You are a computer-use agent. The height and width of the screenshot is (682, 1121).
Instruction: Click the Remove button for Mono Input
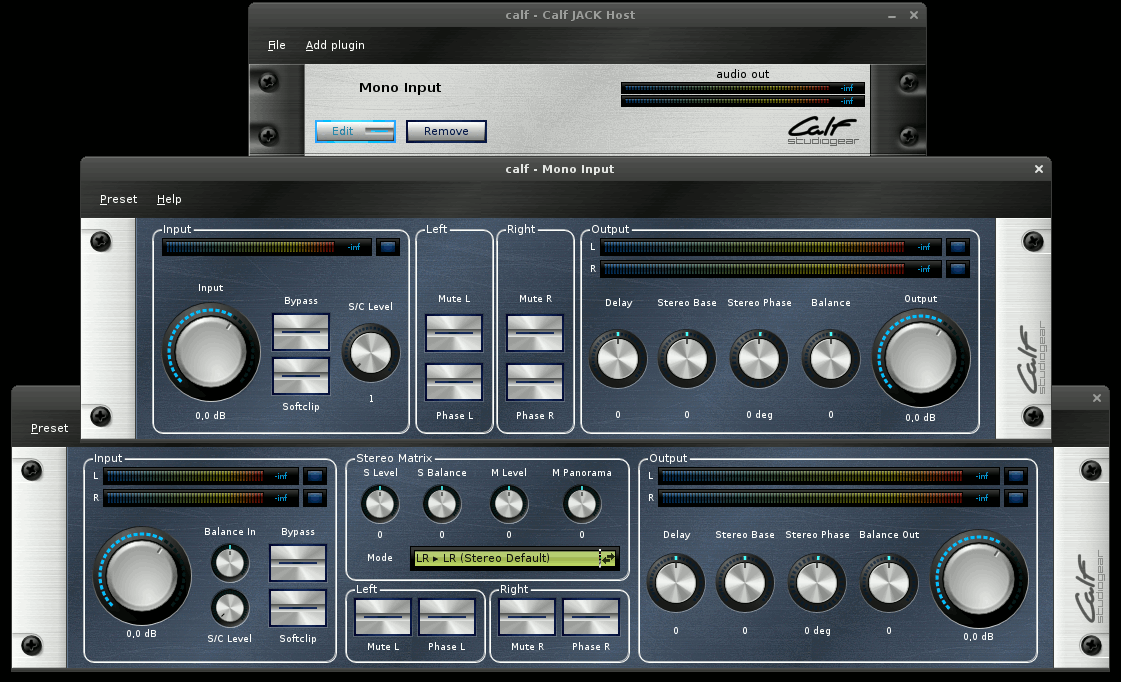pos(446,131)
